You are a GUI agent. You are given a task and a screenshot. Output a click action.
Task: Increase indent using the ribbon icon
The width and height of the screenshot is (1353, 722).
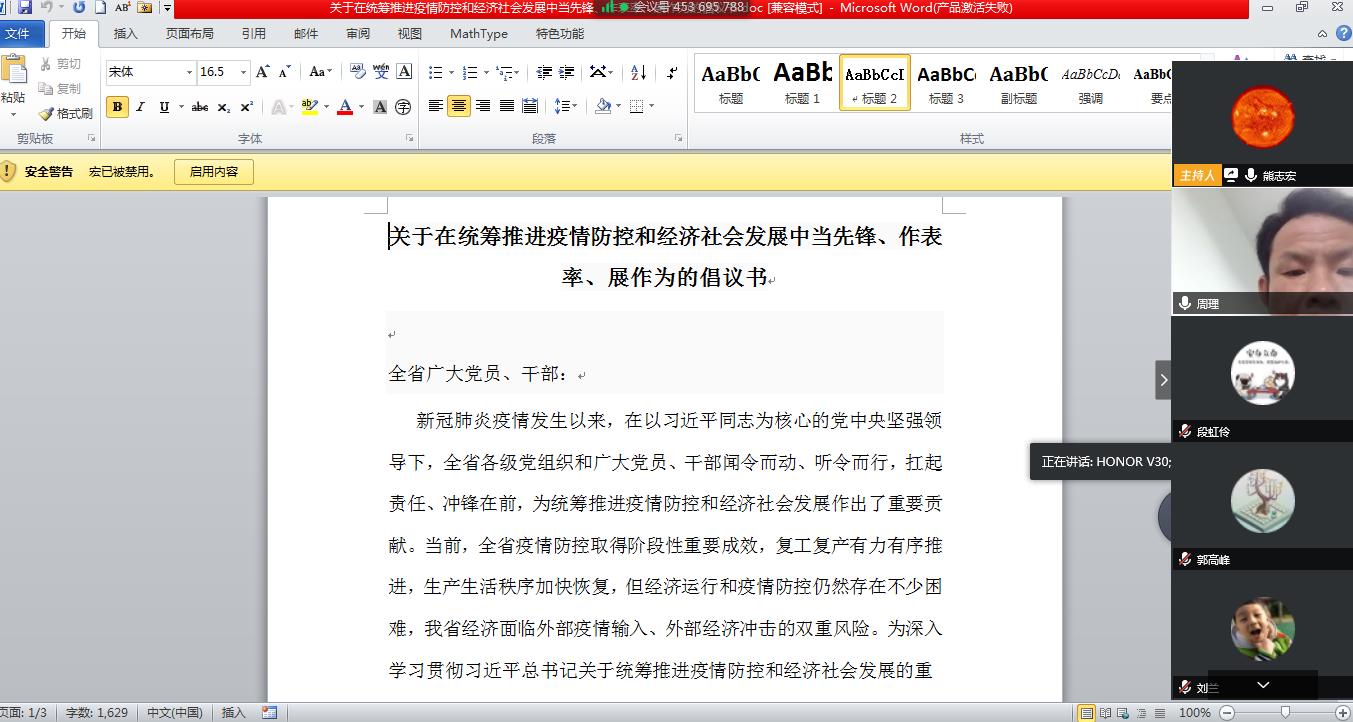coord(567,72)
